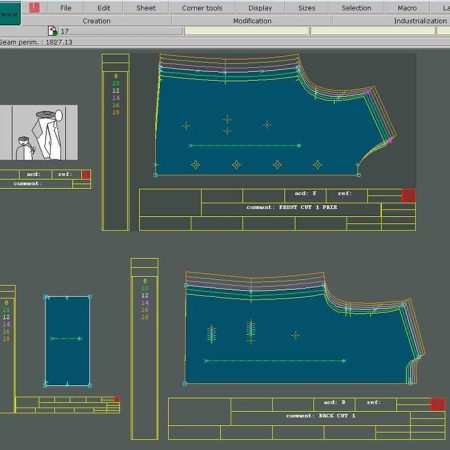Click the 'acd: B' cell of back sheet
The image size is (450, 450).
(334, 404)
